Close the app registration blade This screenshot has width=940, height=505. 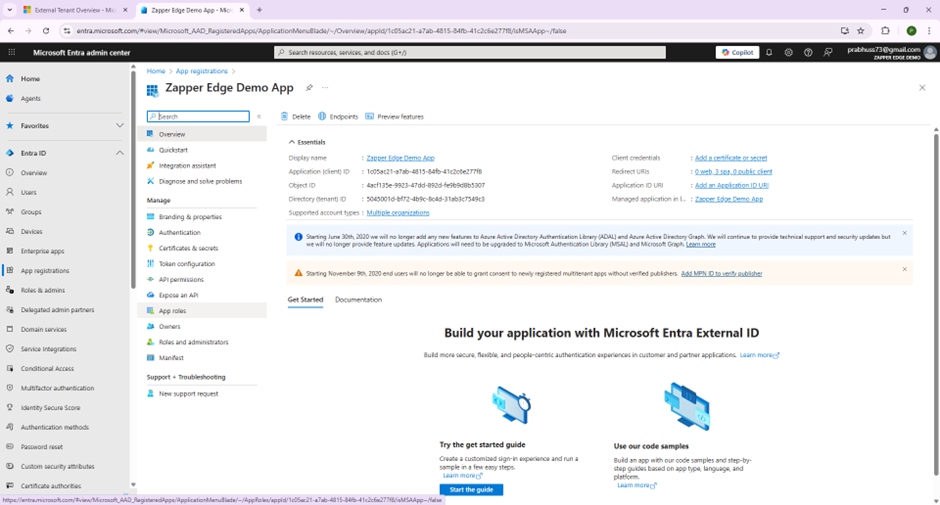pos(922,88)
